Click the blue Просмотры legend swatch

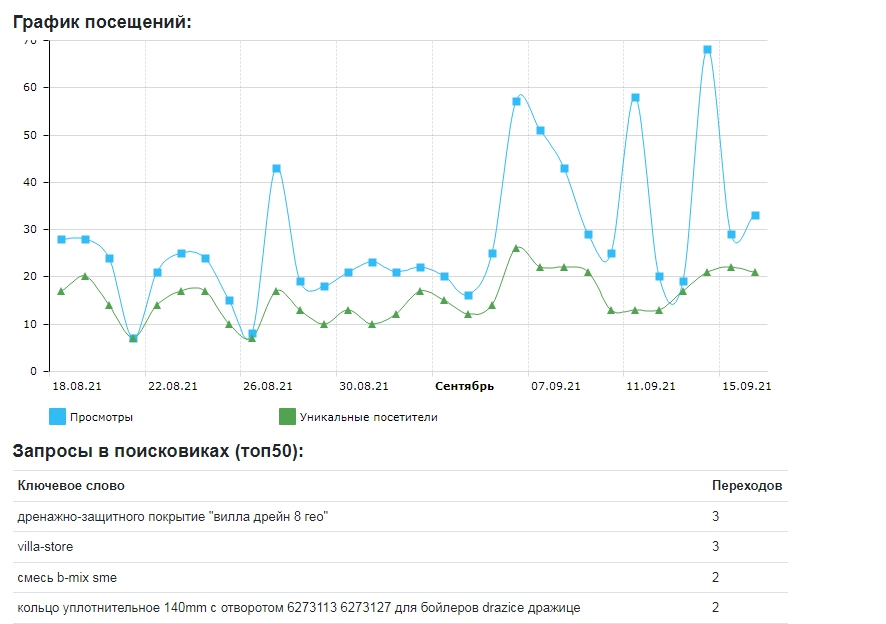coord(57,416)
